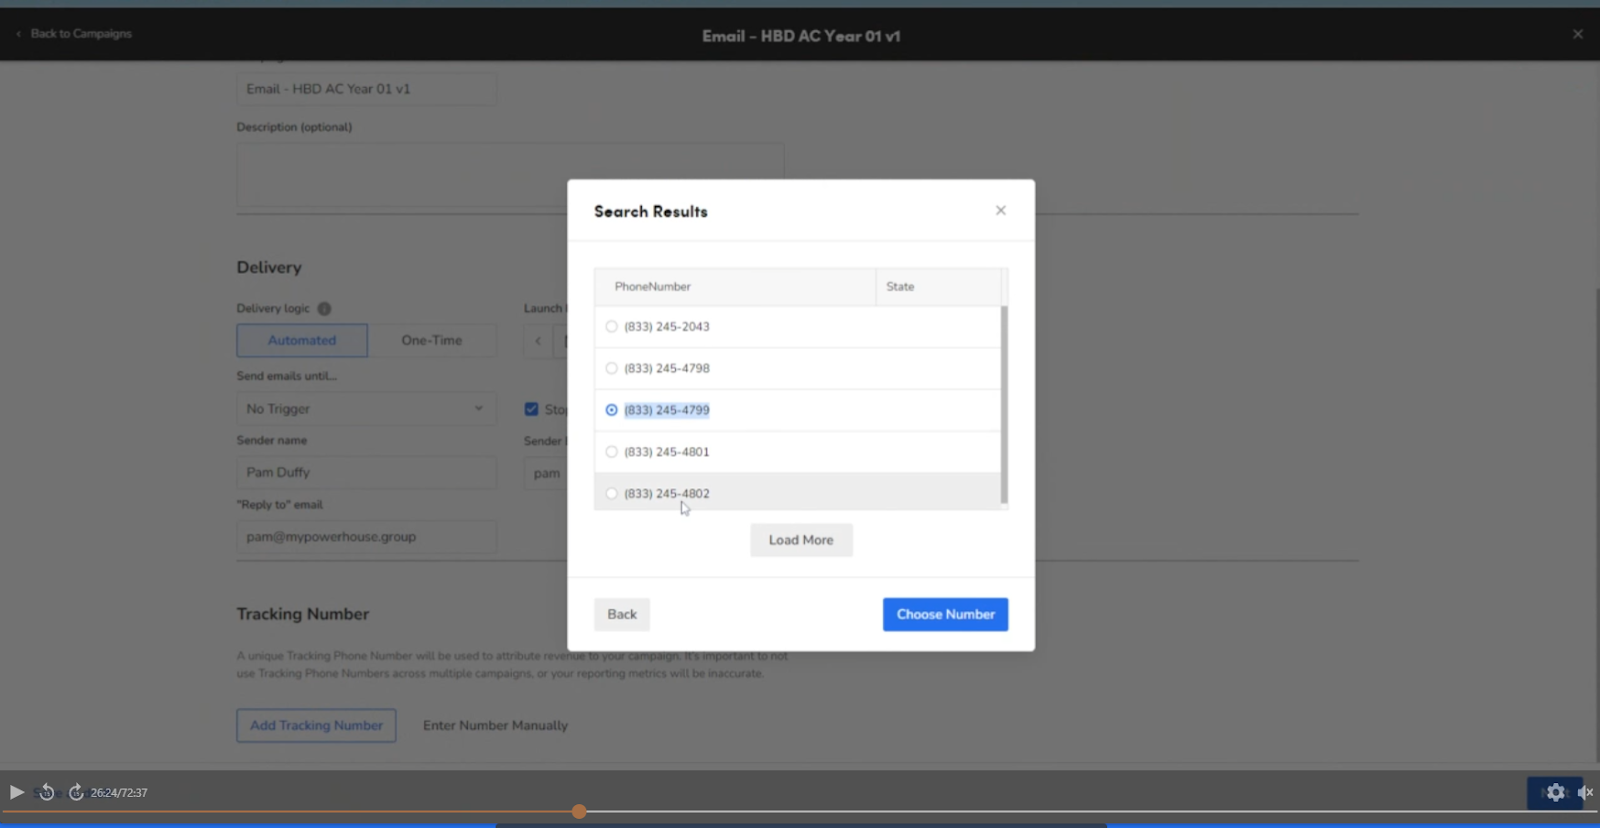The height and width of the screenshot is (828, 1600).
Task: Open the No Trigger dropdown
Action: 366,409
